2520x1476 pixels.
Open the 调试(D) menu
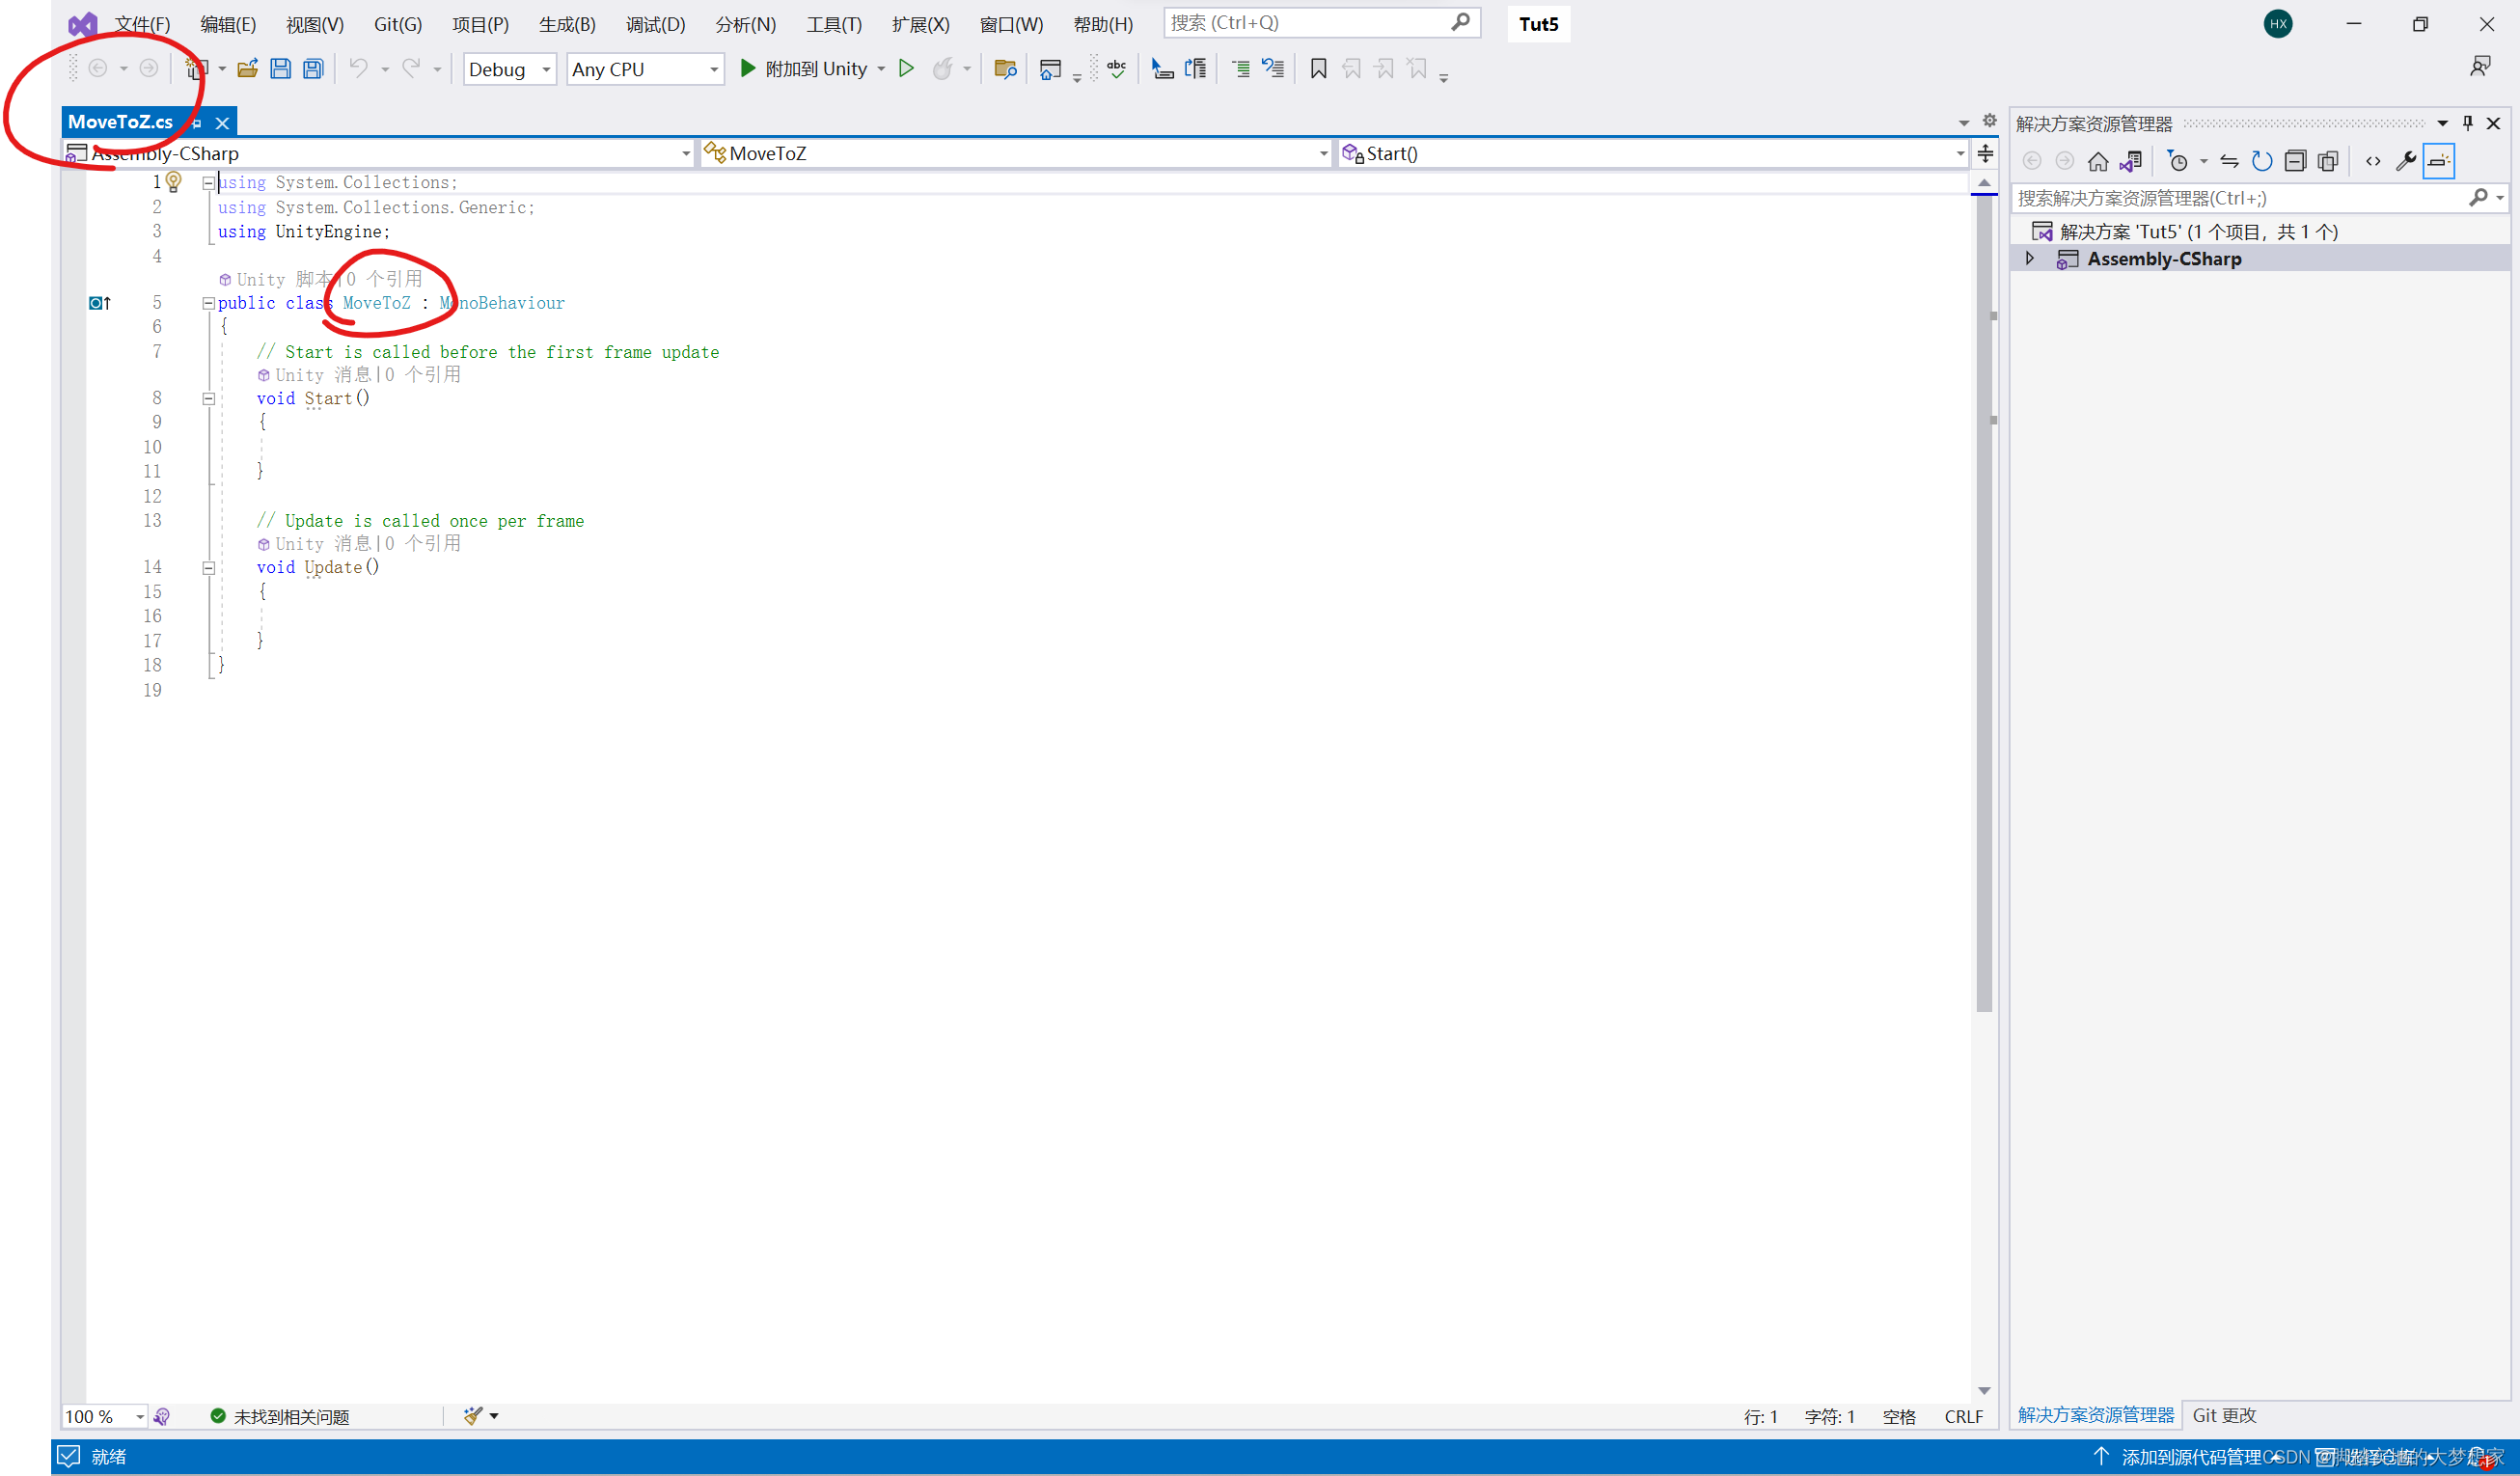655,24
